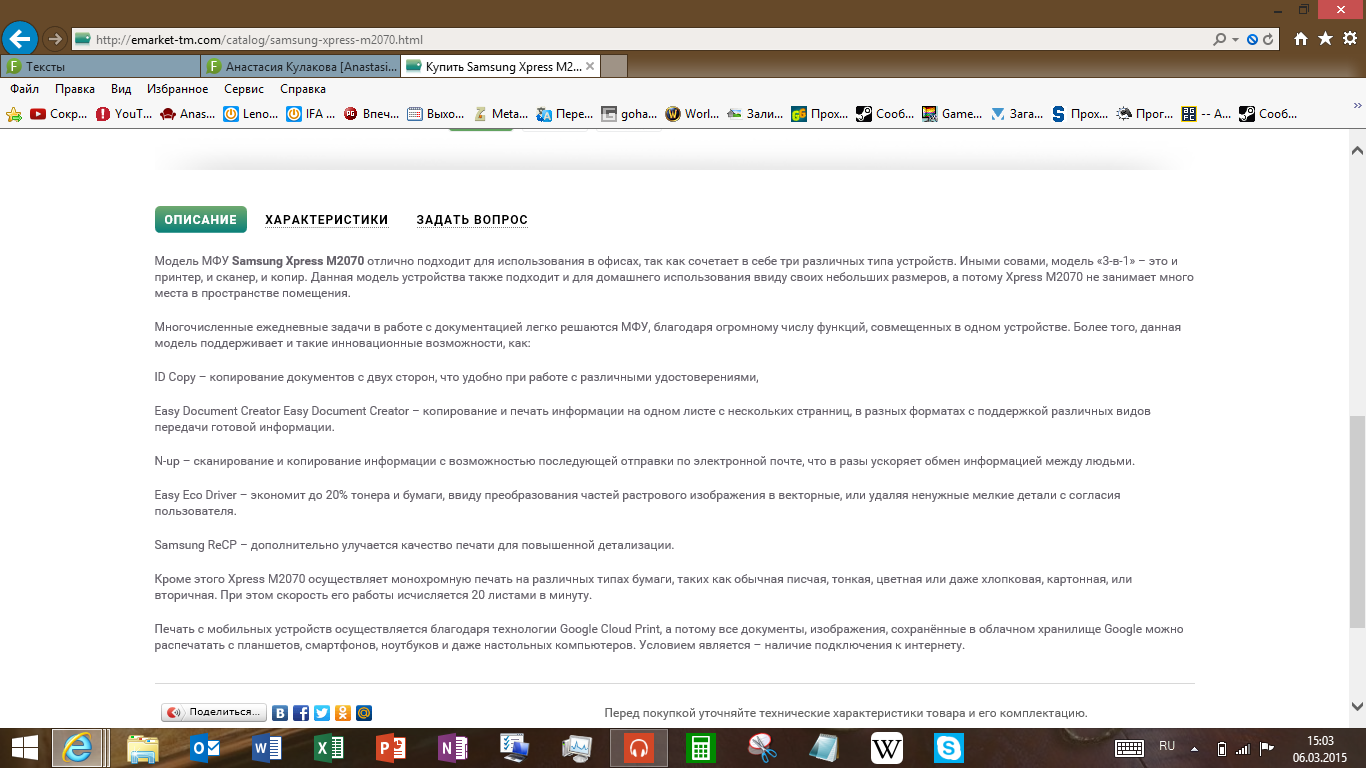Open the Правка menu
Screen dimensions: 1366x768
(75, 89)
